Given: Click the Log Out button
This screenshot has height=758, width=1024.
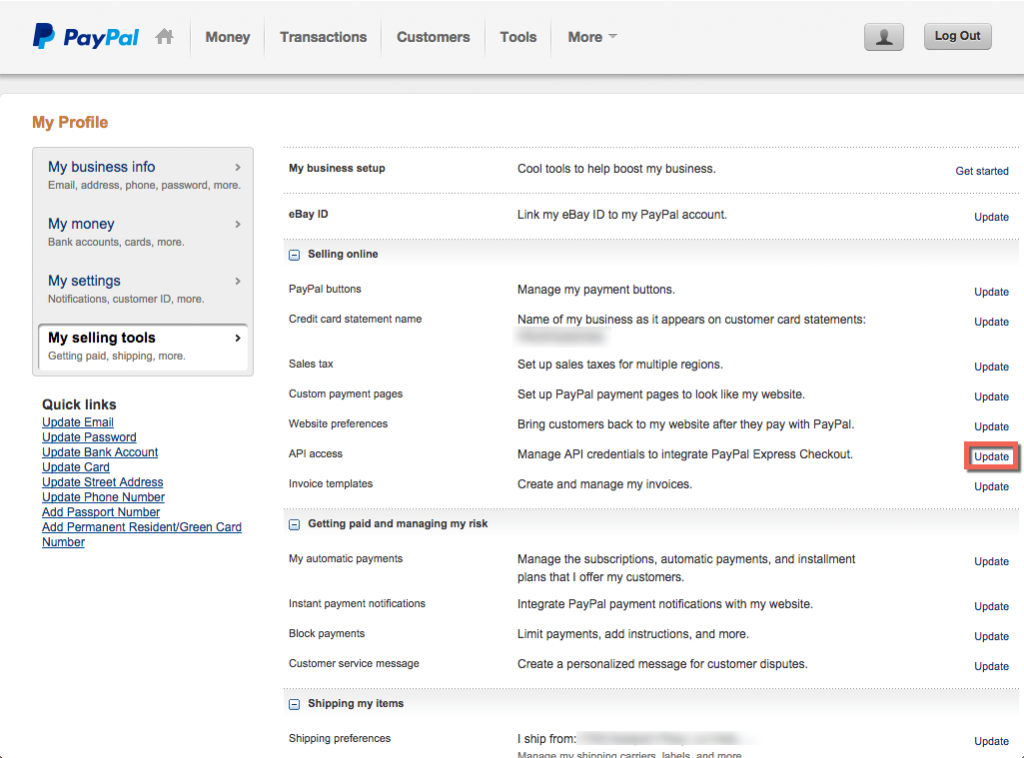Looking at the screenshot, I should [x=957, y=35].
